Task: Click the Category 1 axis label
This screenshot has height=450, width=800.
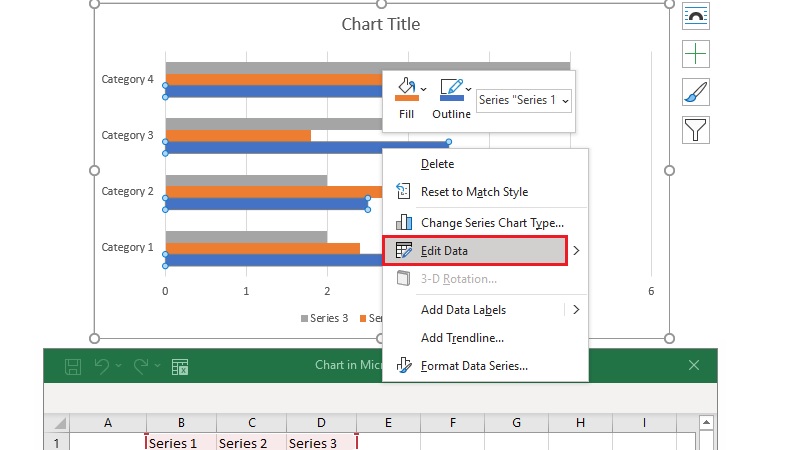Action: [x=127, y=247]
